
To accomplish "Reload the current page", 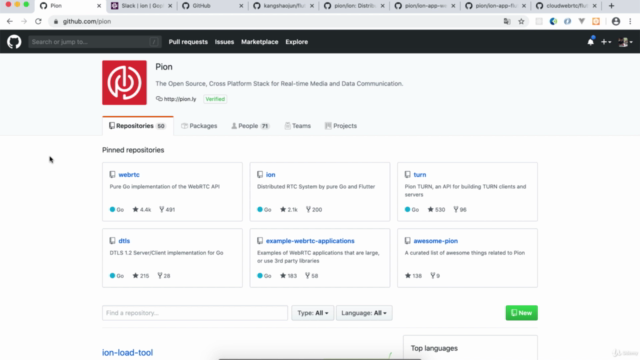I will [38, 21].
